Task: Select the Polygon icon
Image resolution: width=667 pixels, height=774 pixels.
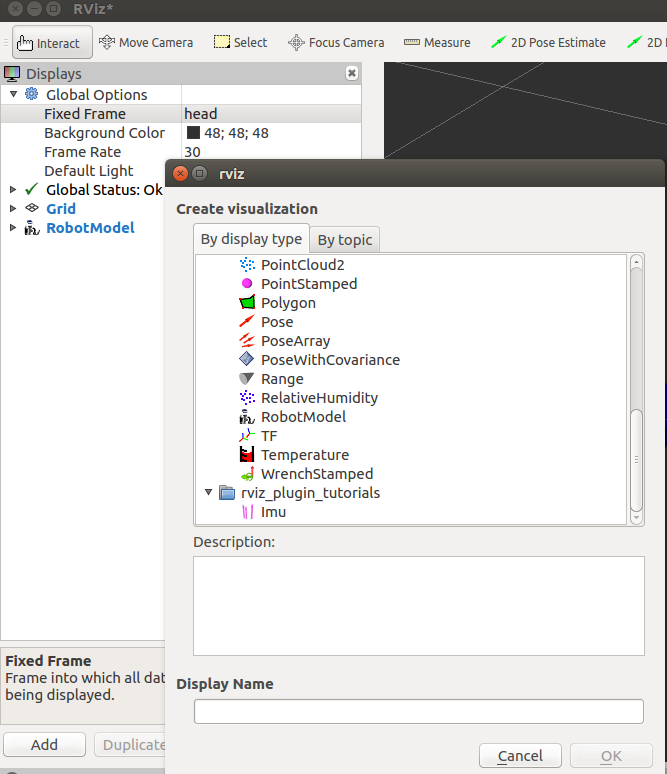Action: [247, 303]
